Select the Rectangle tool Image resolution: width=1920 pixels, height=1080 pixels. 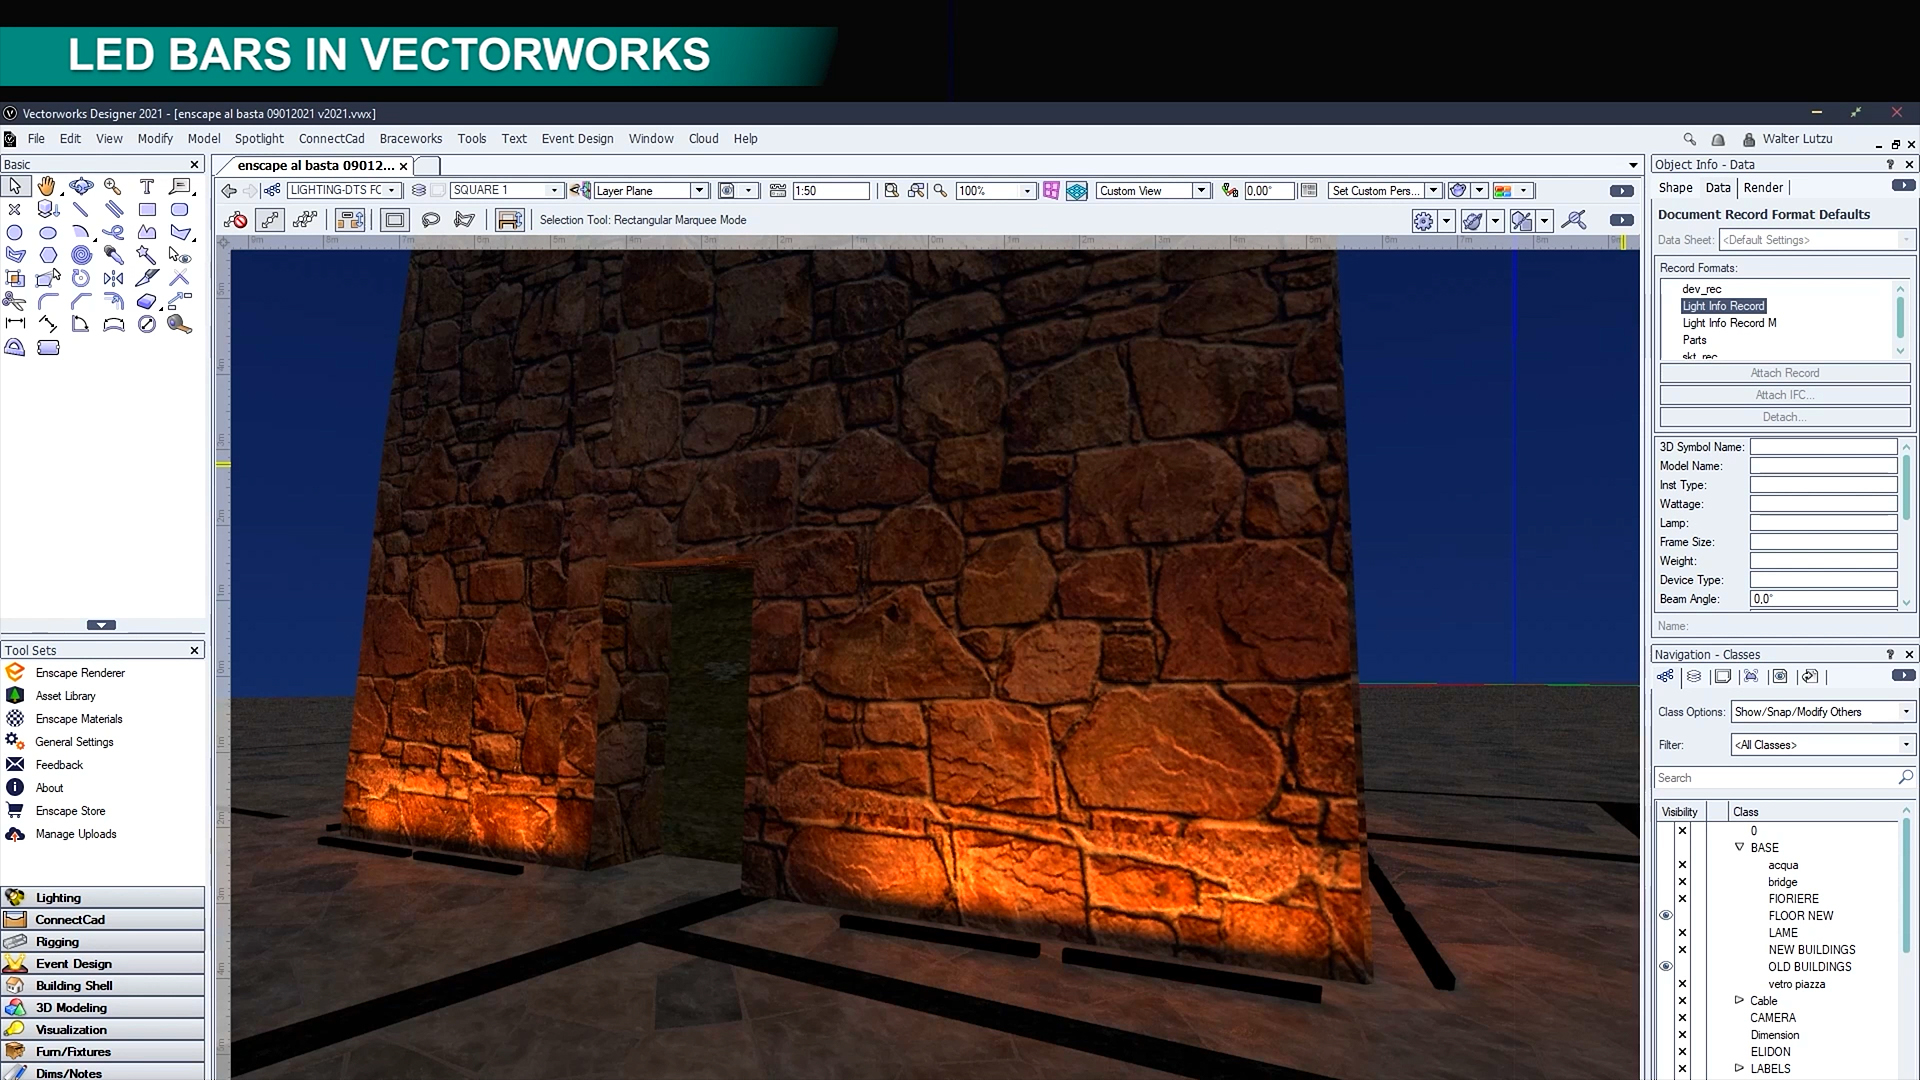(147, 209)
